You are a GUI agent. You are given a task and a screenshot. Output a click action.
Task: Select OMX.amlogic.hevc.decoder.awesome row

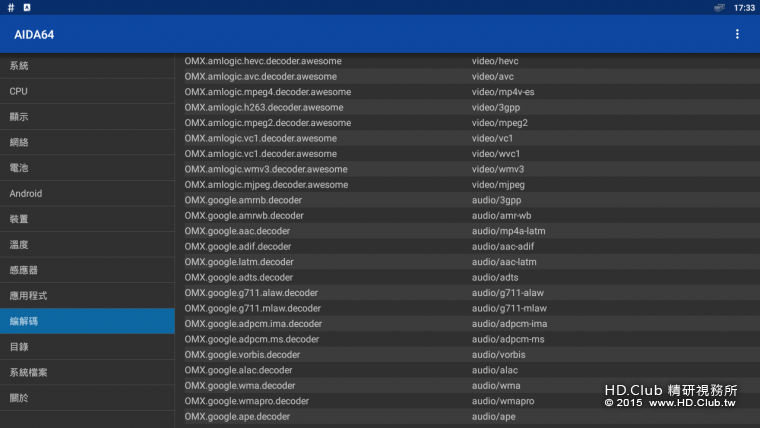click(472, 61)
